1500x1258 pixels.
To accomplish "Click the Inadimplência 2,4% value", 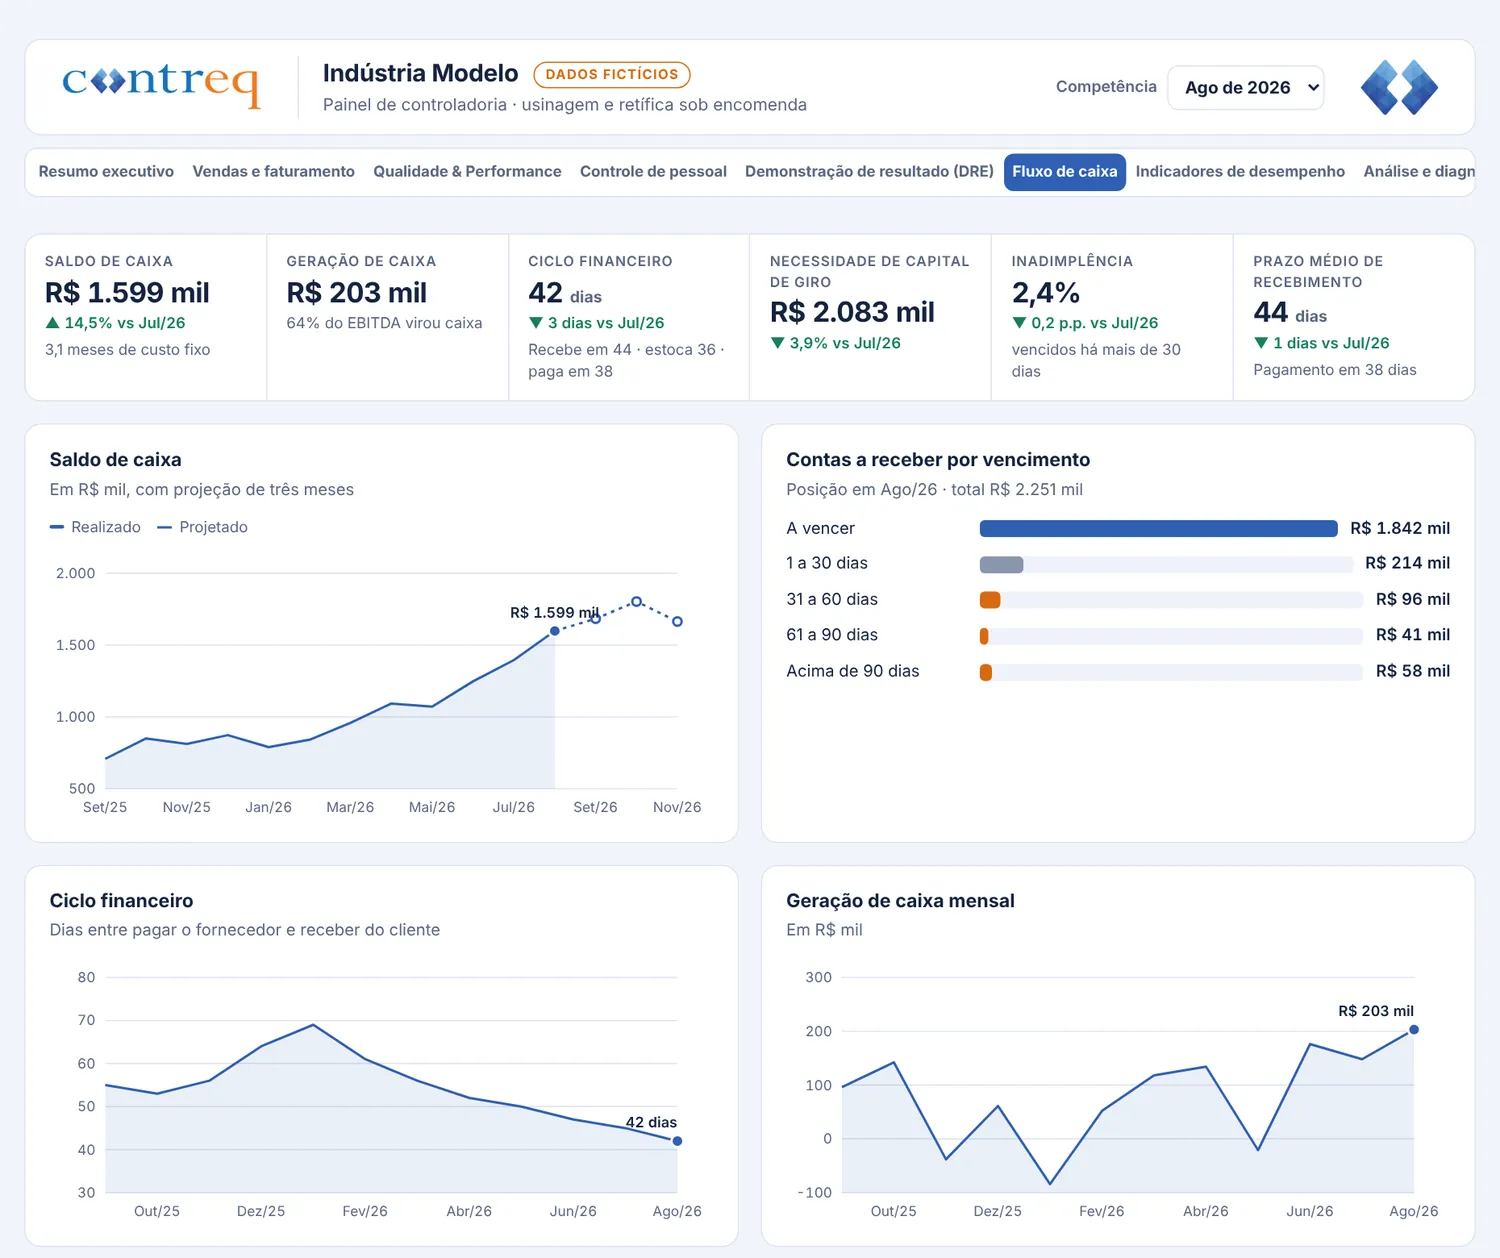I will pyautogui.click(x=1046, y=293).
